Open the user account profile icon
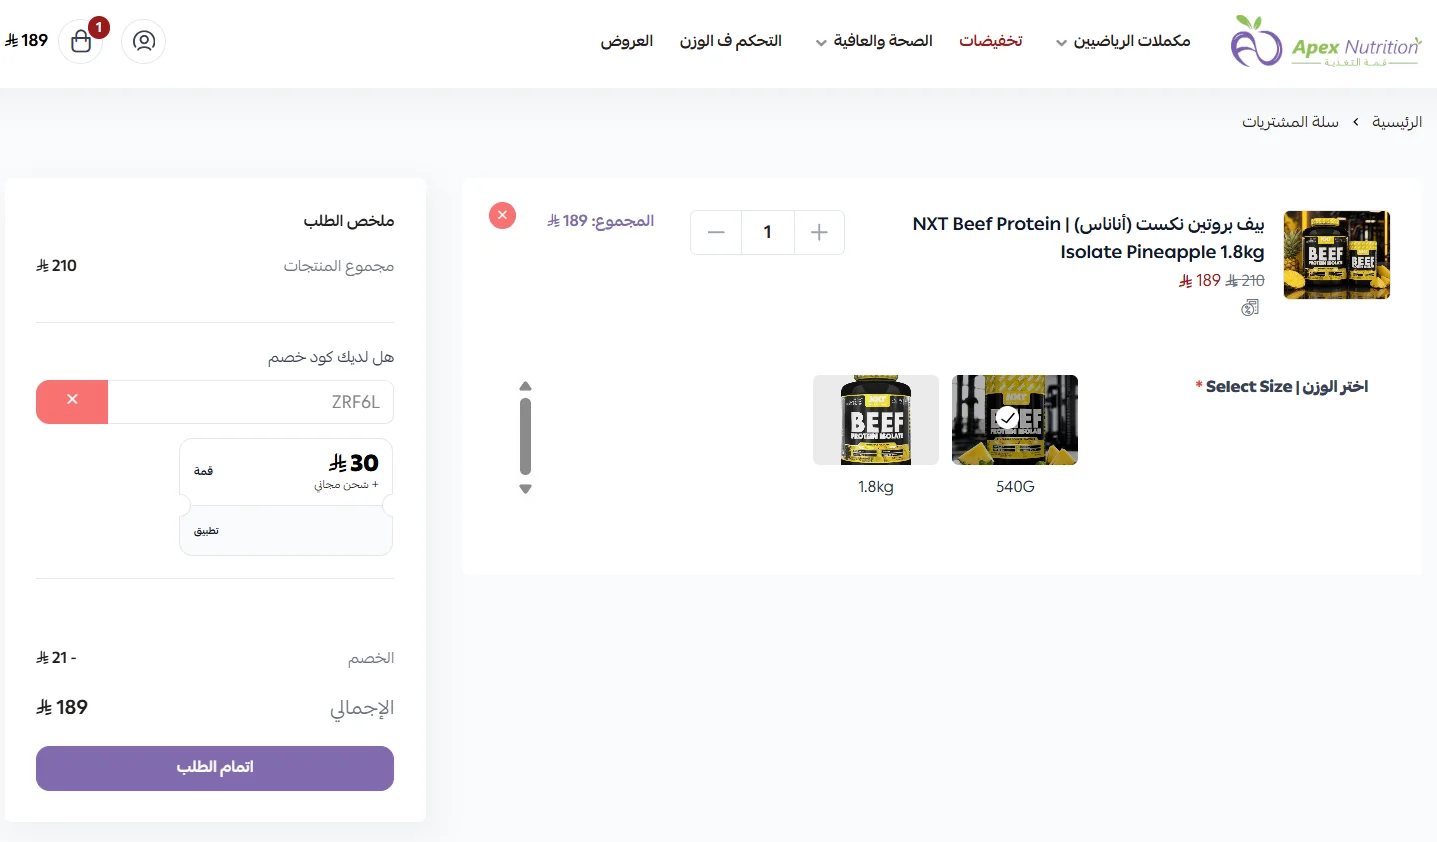 [144, 41]
